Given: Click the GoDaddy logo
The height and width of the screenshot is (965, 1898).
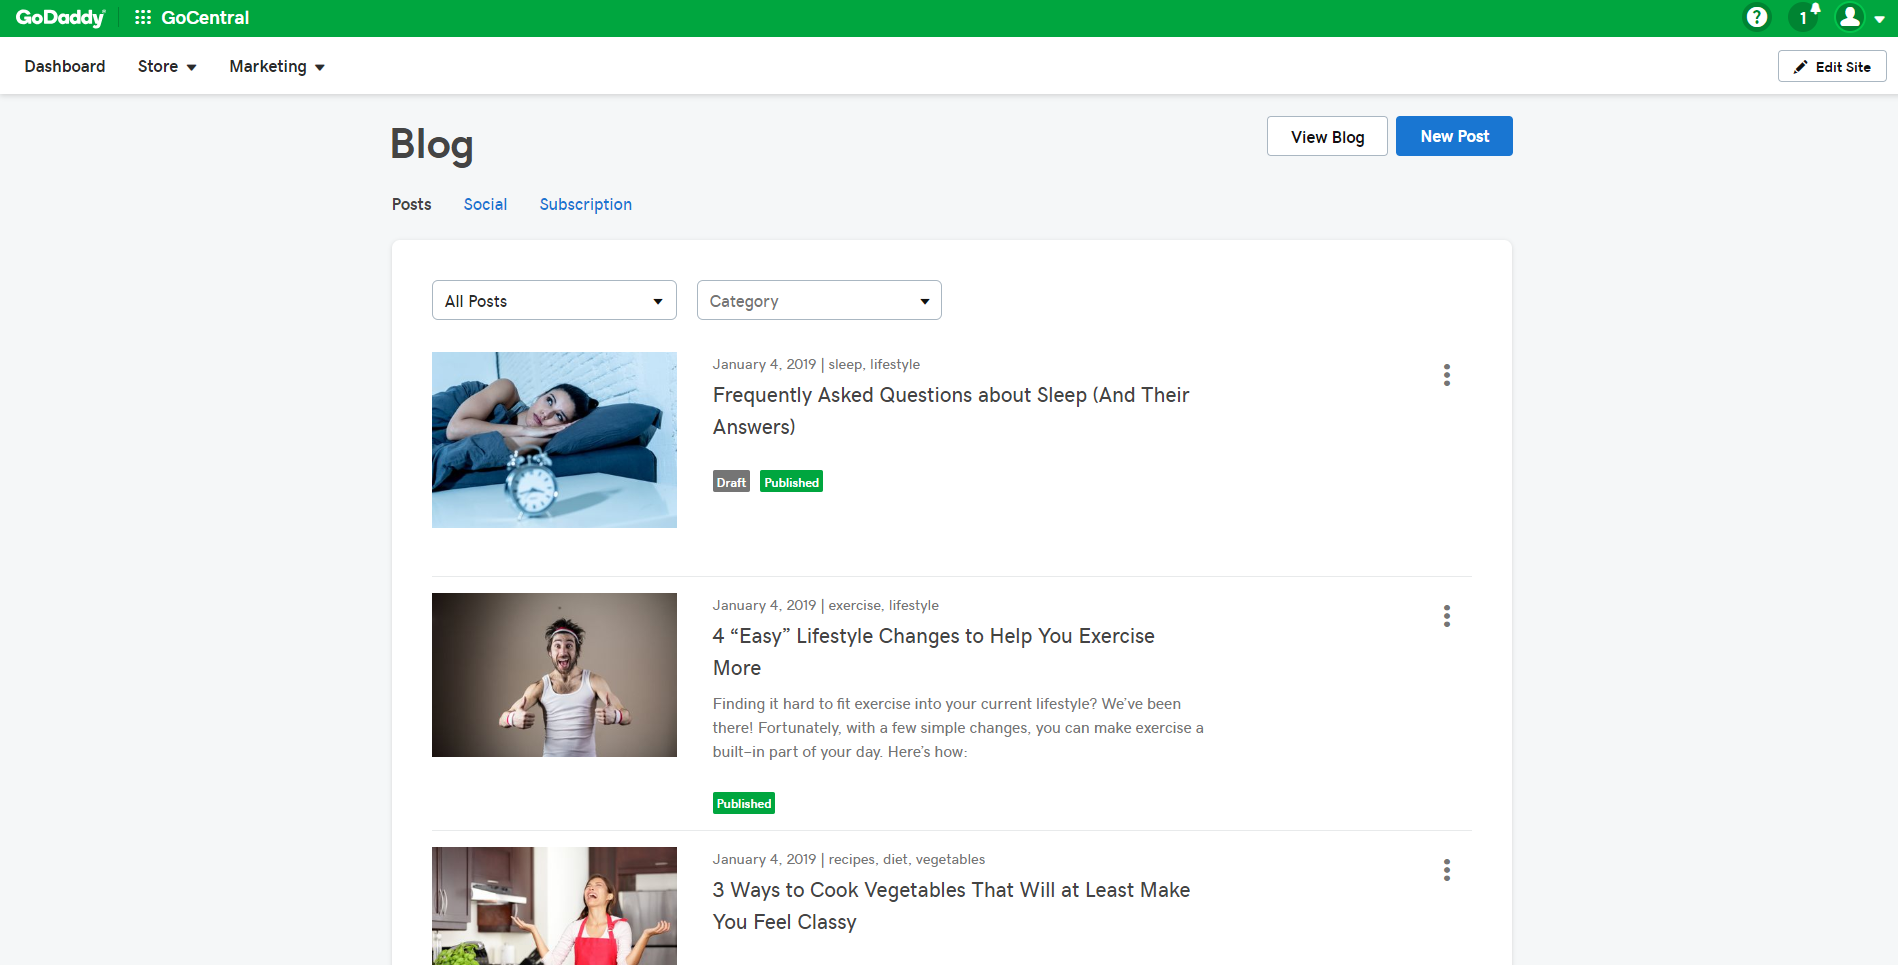Looking at the screenshot, I should (x=60, y=18).
